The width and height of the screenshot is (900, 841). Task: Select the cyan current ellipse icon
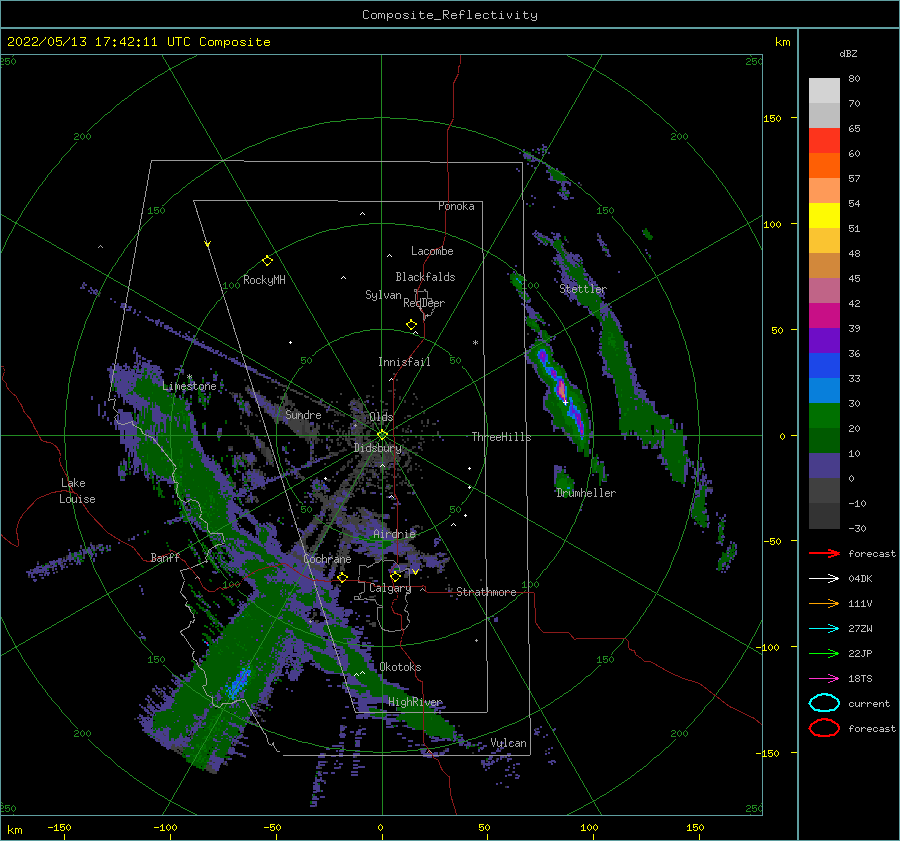pos(824,703)
